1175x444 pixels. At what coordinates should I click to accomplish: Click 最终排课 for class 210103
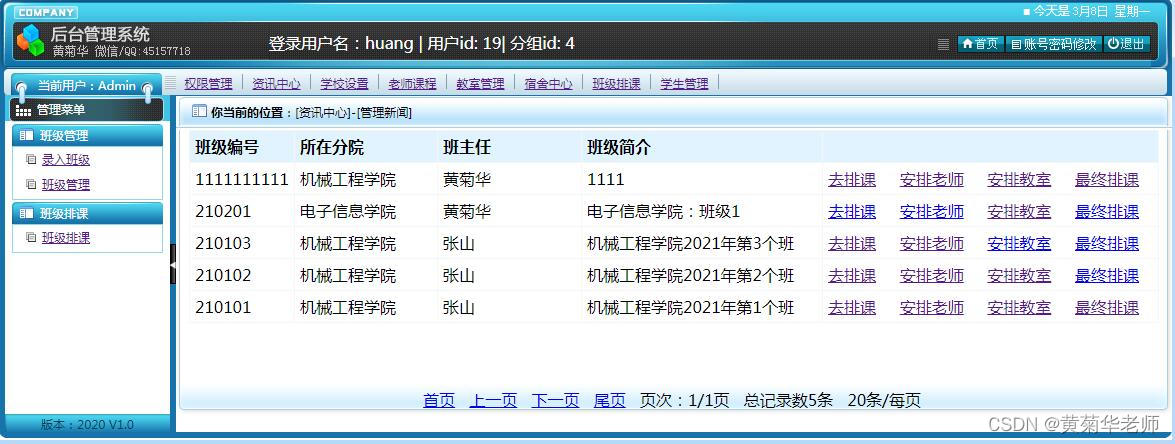(x=1107, y=244)
